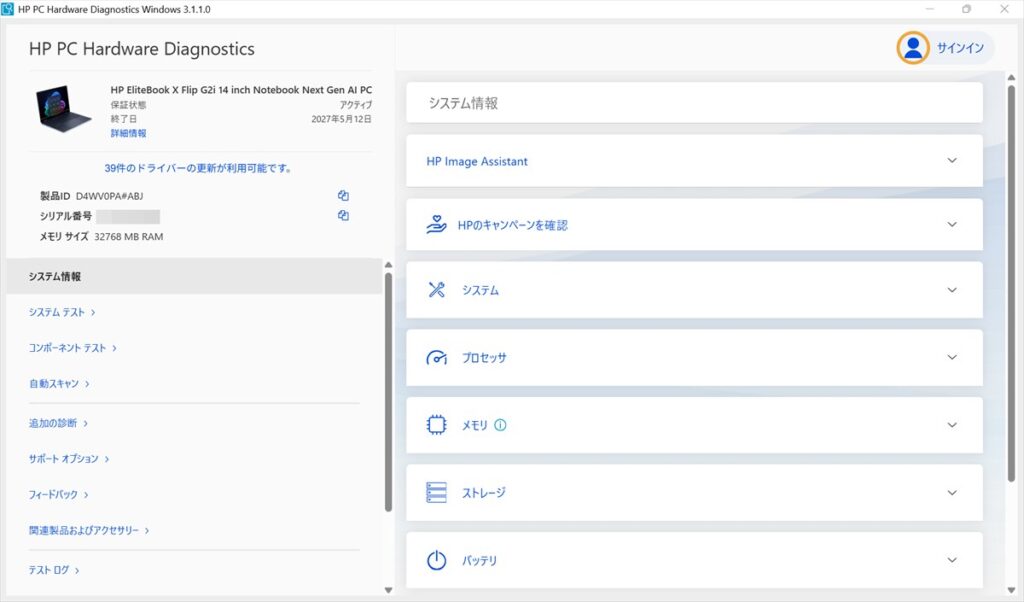Click the メモリ chip icon
The height and width of the screenshot is (602, 1024).
click(x=436, y=425)
